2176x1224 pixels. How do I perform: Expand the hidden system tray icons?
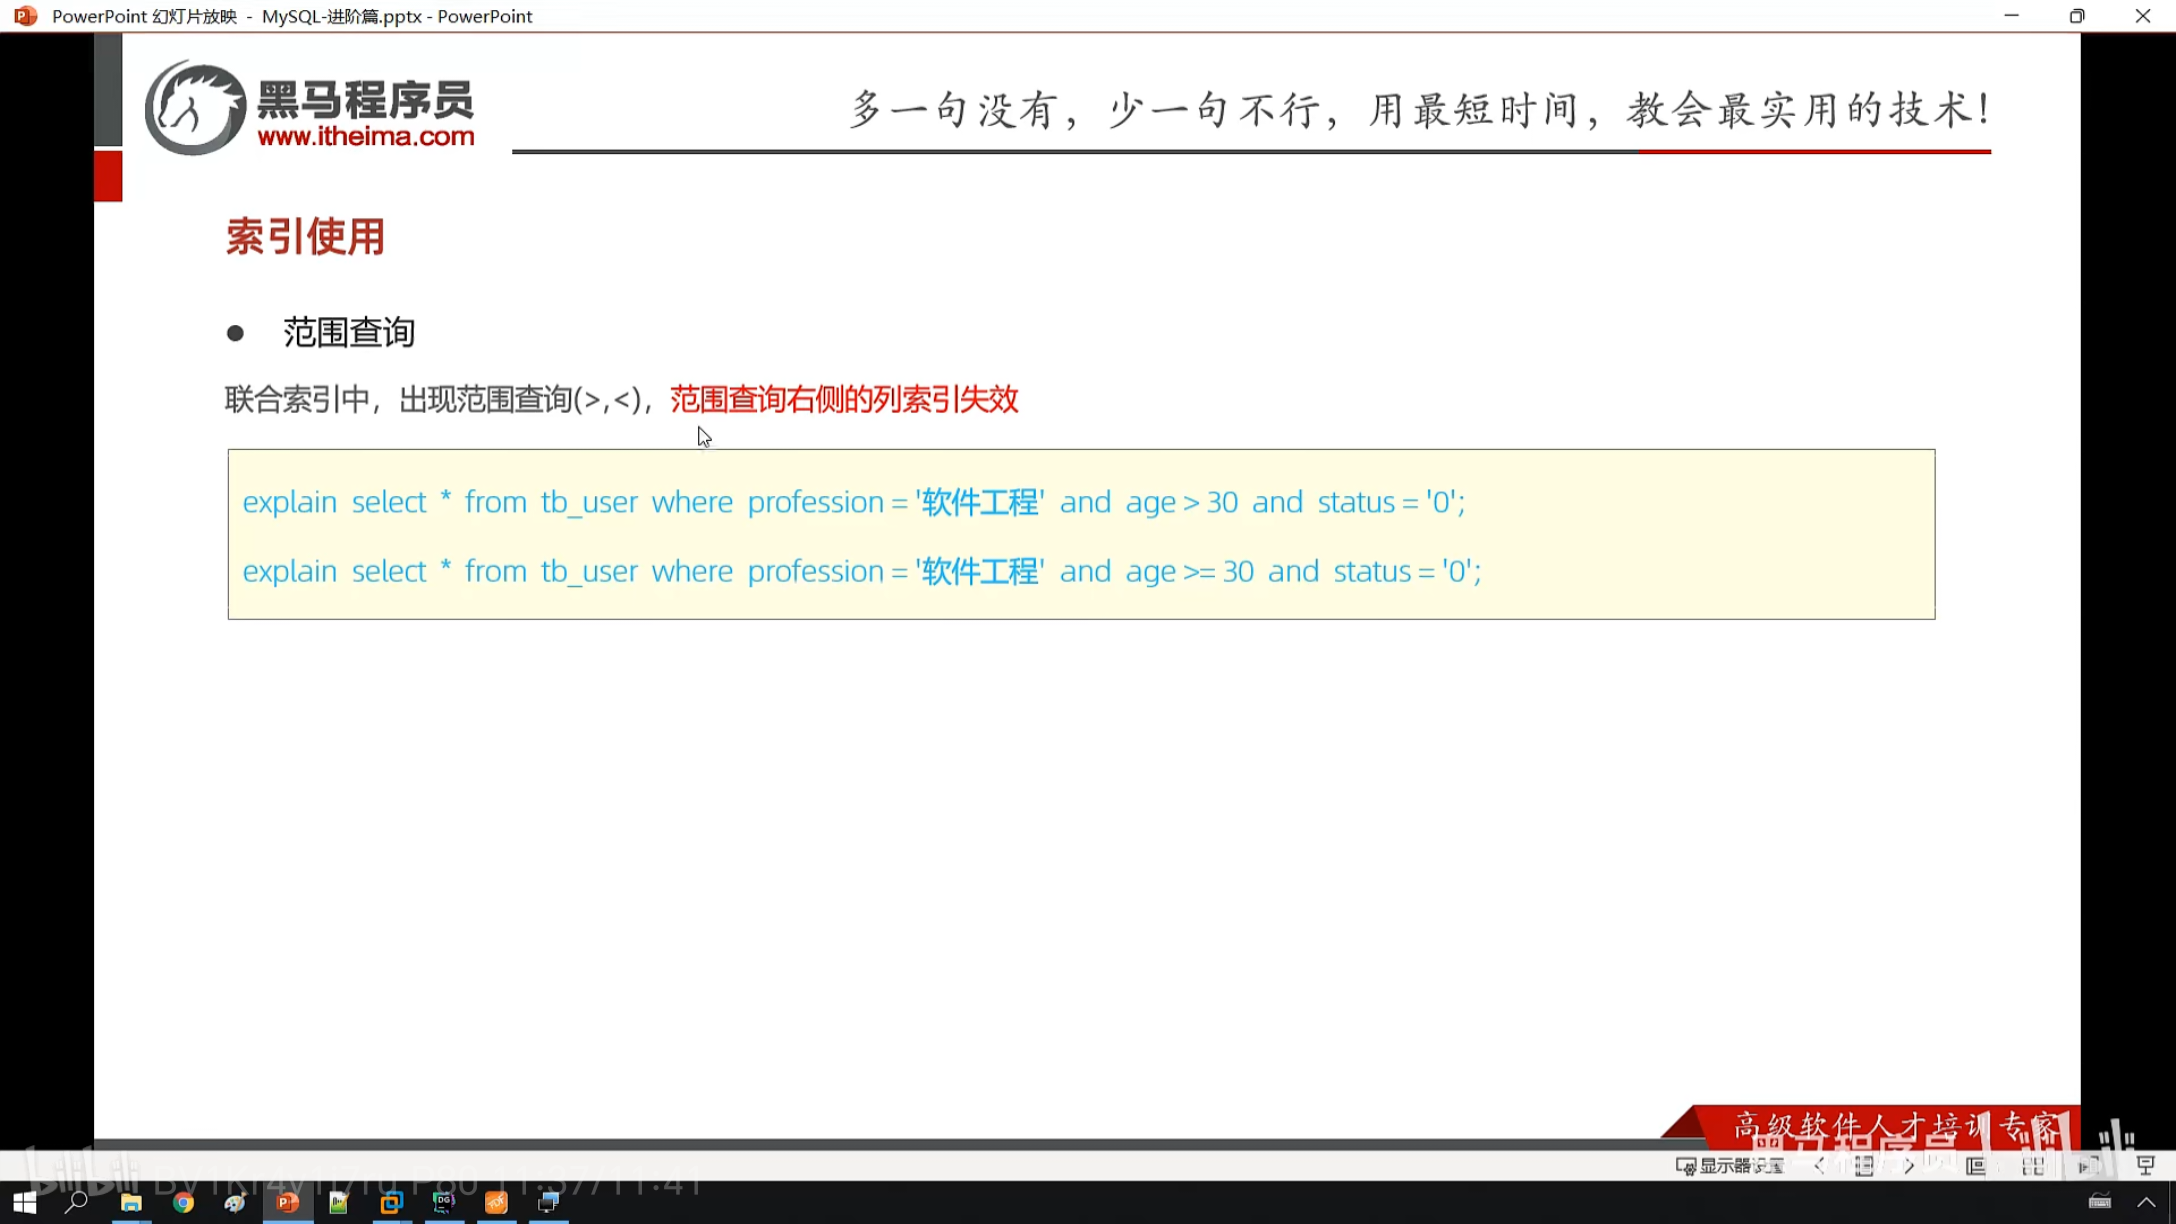[2146, 1202]
